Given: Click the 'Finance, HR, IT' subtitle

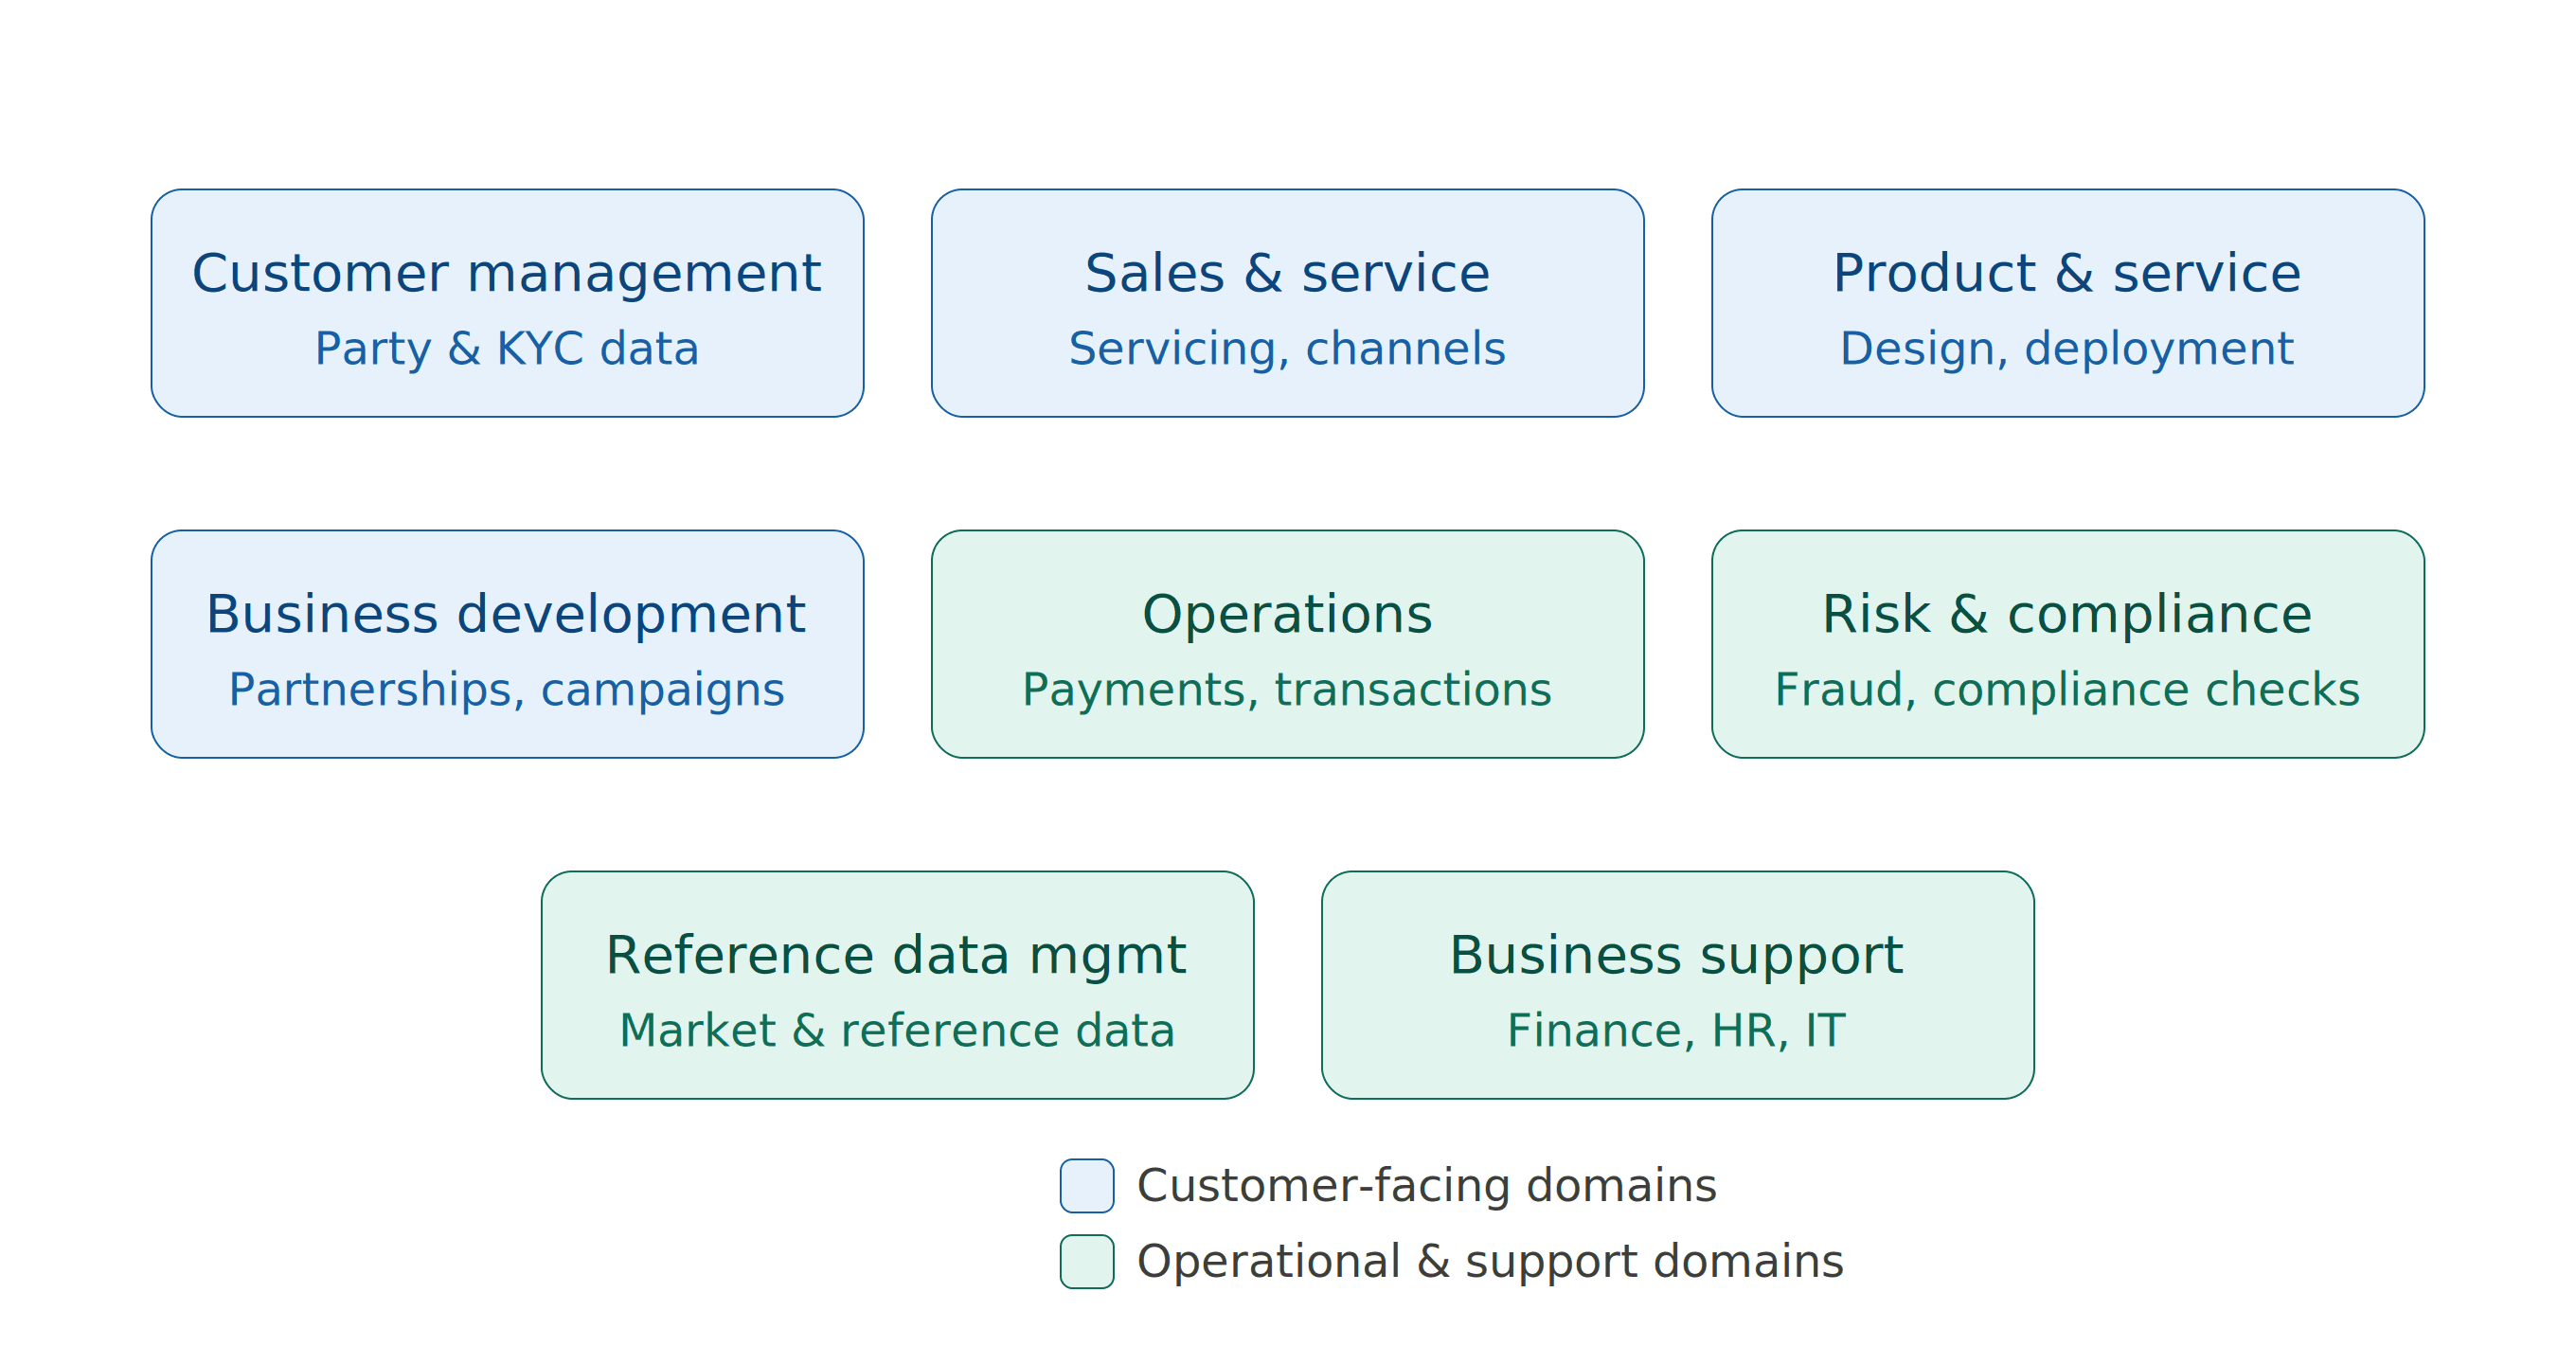Looking at the screenshot, I should click(x=1677, y=1031).
